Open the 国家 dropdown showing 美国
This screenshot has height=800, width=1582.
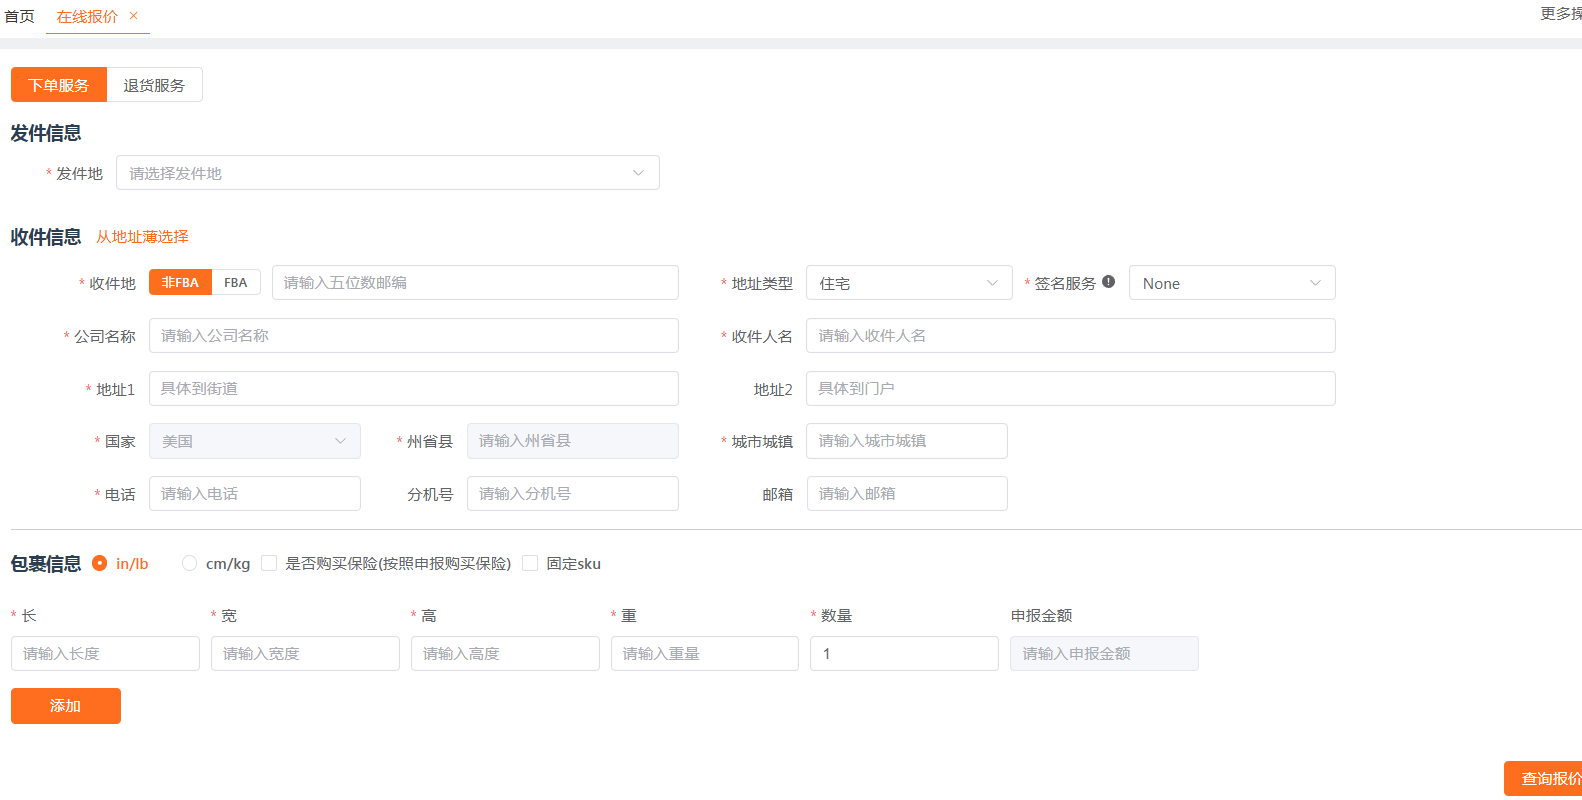click(x=254, y=441)
